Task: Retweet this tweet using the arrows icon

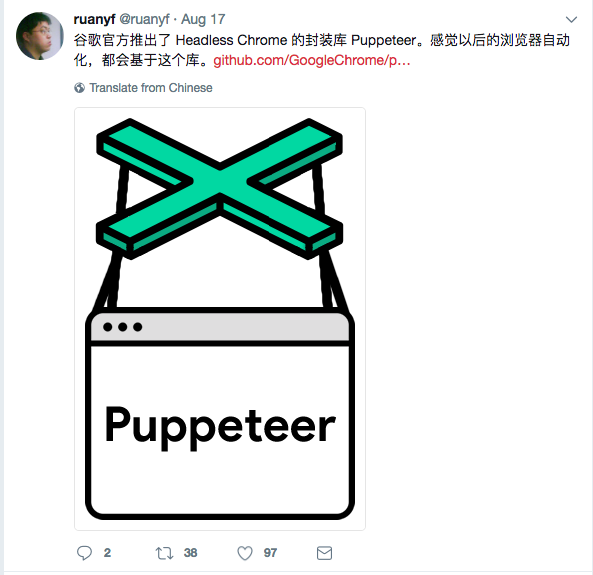Action: pyautogui.click(x=164, y=553)
